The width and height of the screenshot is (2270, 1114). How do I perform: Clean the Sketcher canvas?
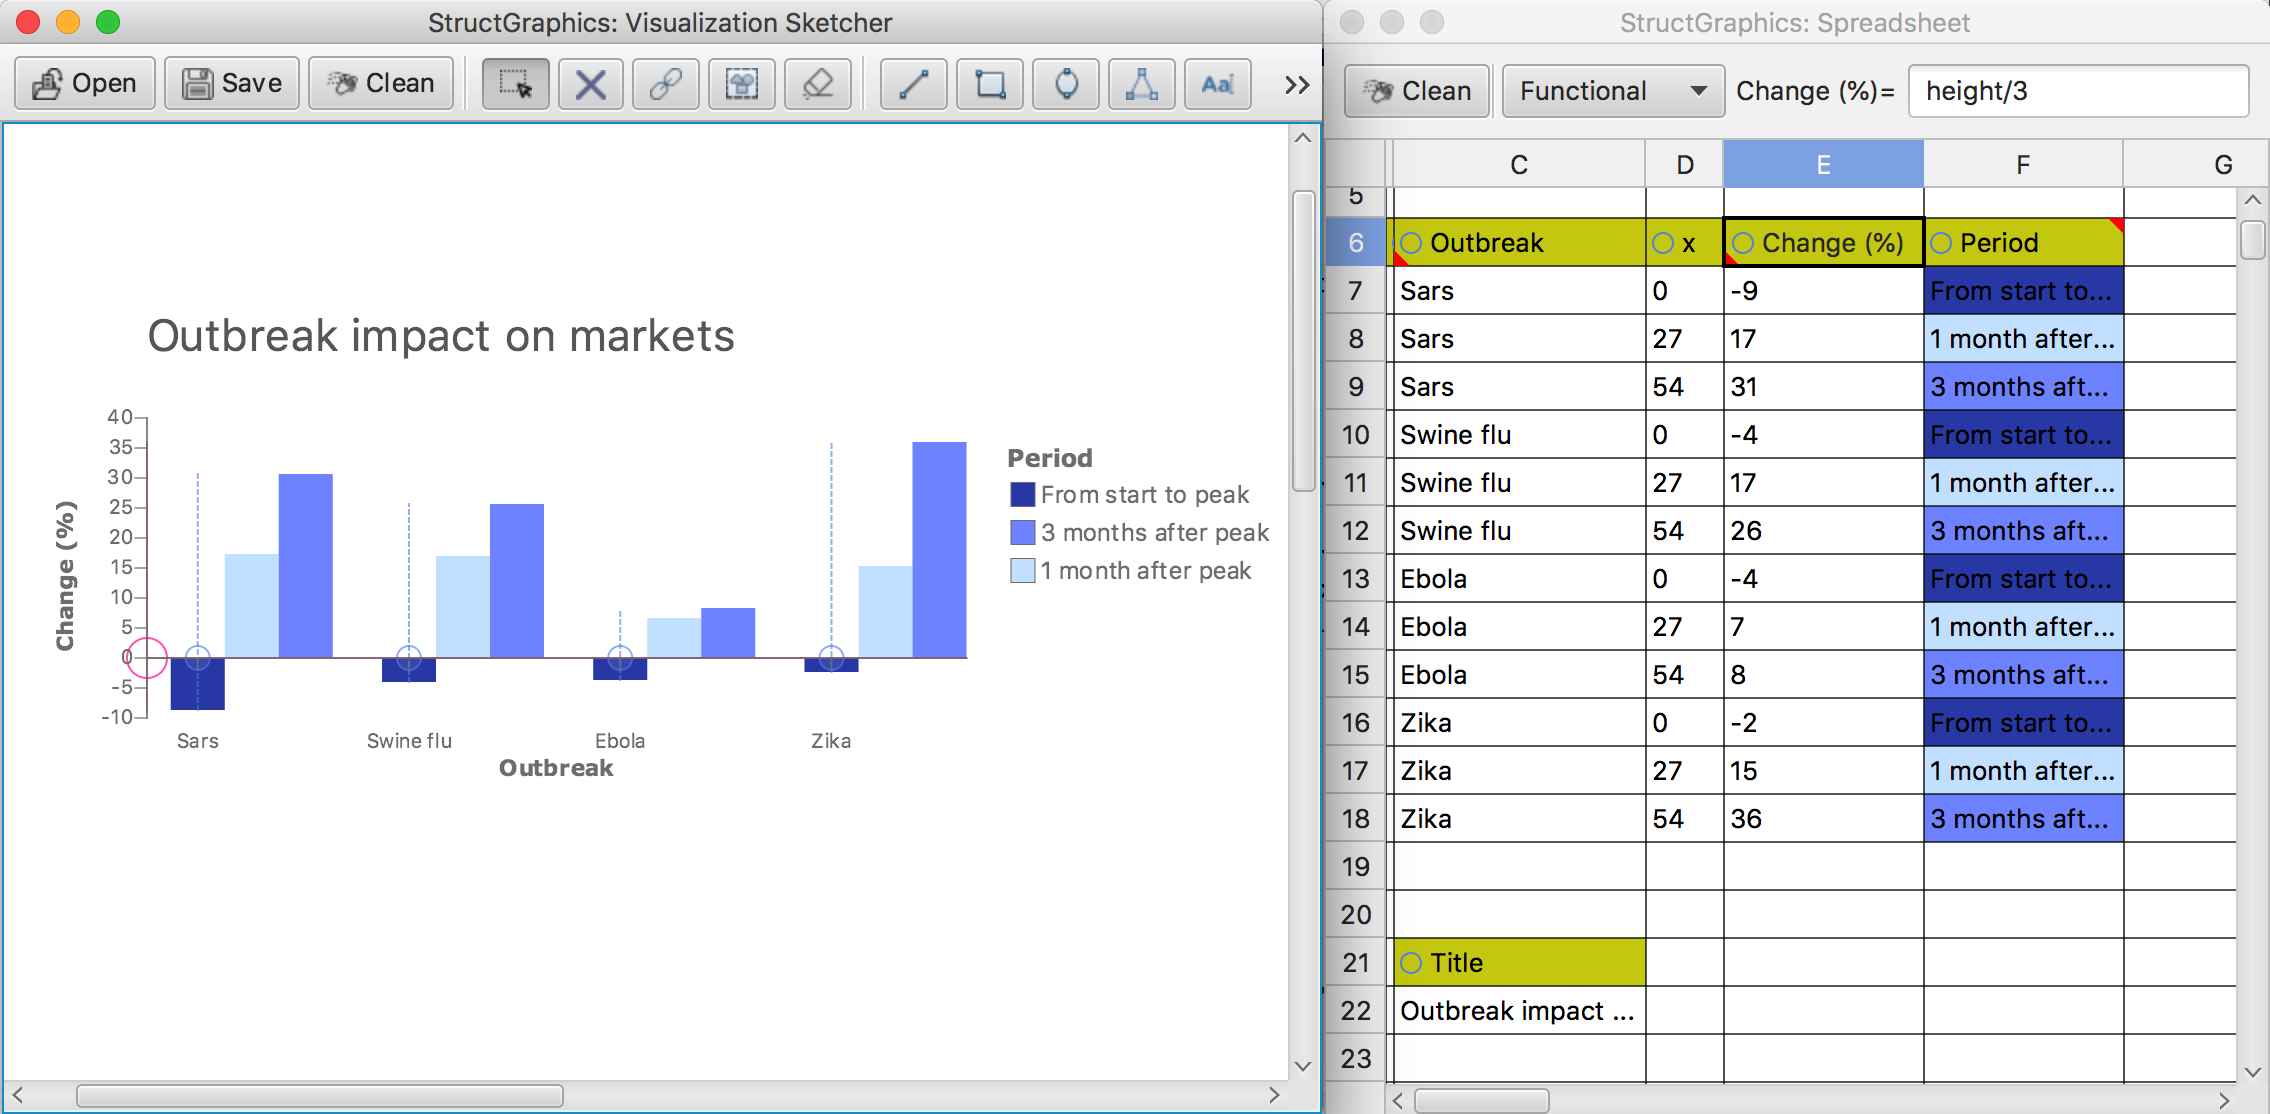click(x=381, y=84)
